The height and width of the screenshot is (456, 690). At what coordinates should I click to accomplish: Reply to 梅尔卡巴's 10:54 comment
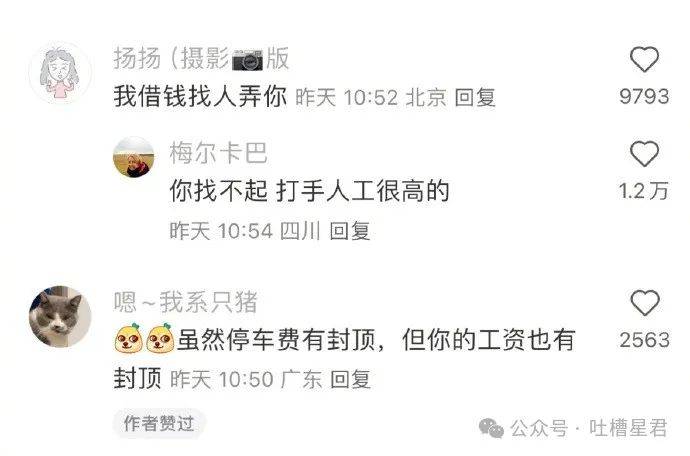pos(350,231)
